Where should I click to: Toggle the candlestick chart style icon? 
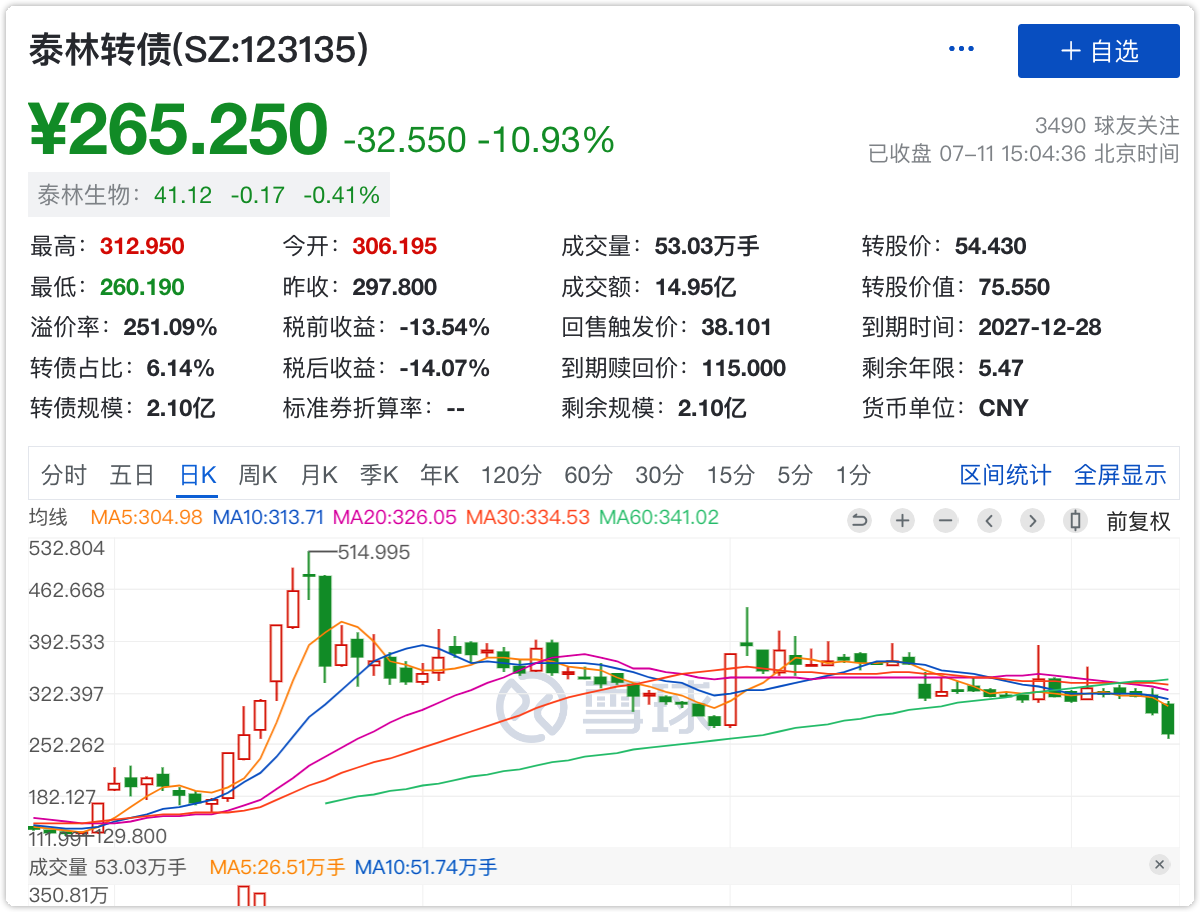tap(1076, 520)
